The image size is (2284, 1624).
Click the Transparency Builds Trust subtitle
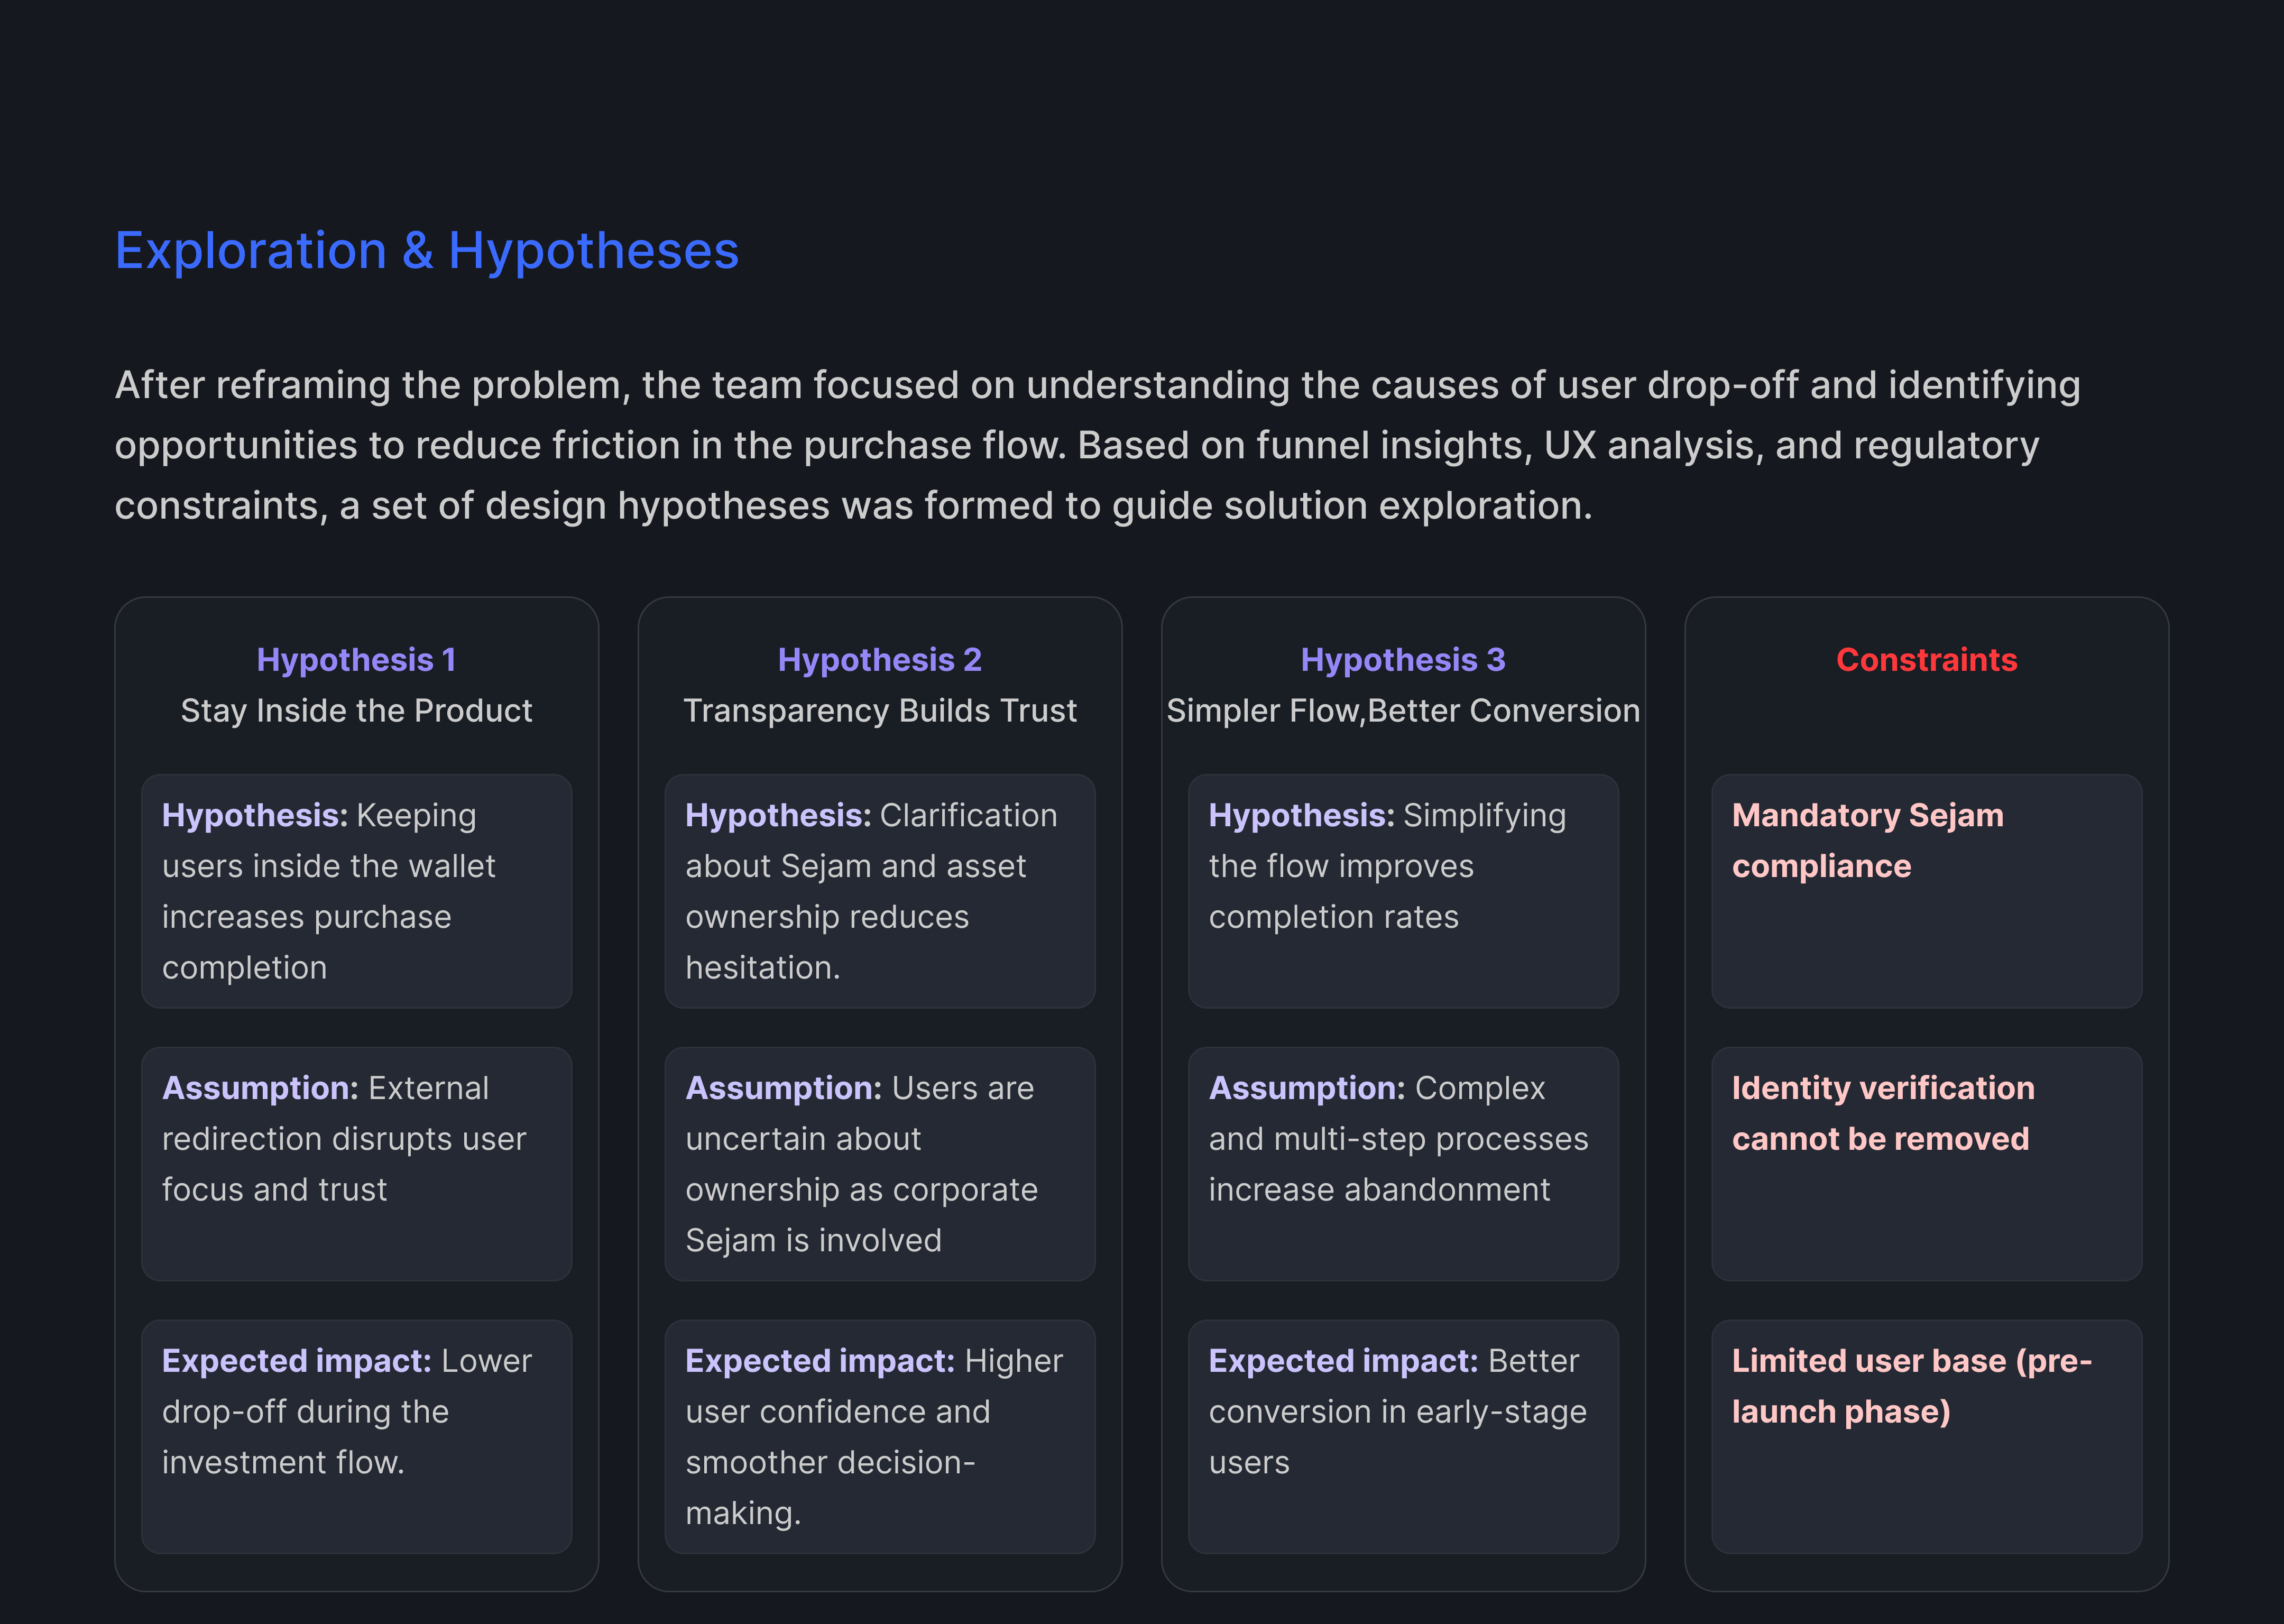coord(880,711)
